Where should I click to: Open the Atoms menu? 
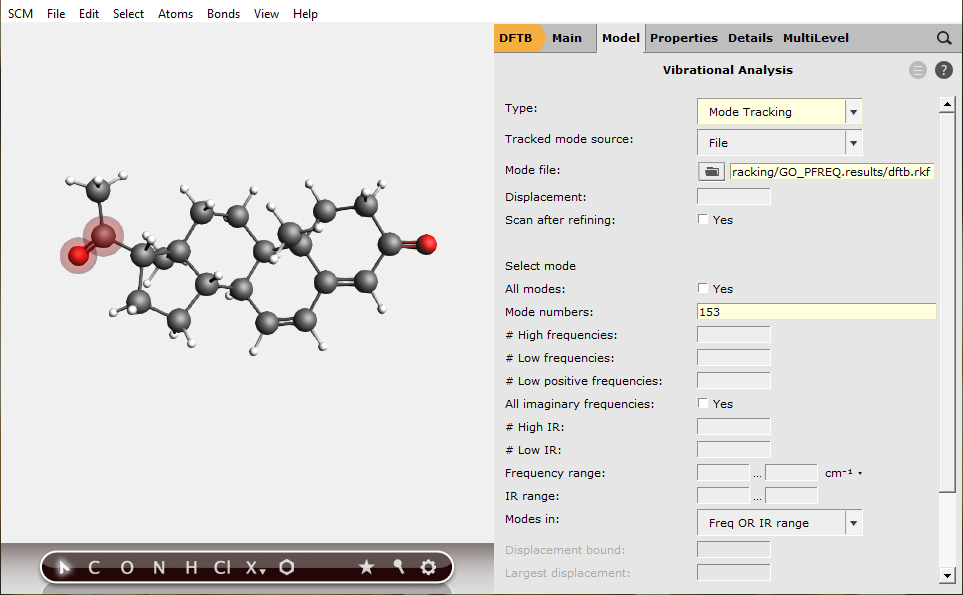pyautogui.click(x=175, y=13)
